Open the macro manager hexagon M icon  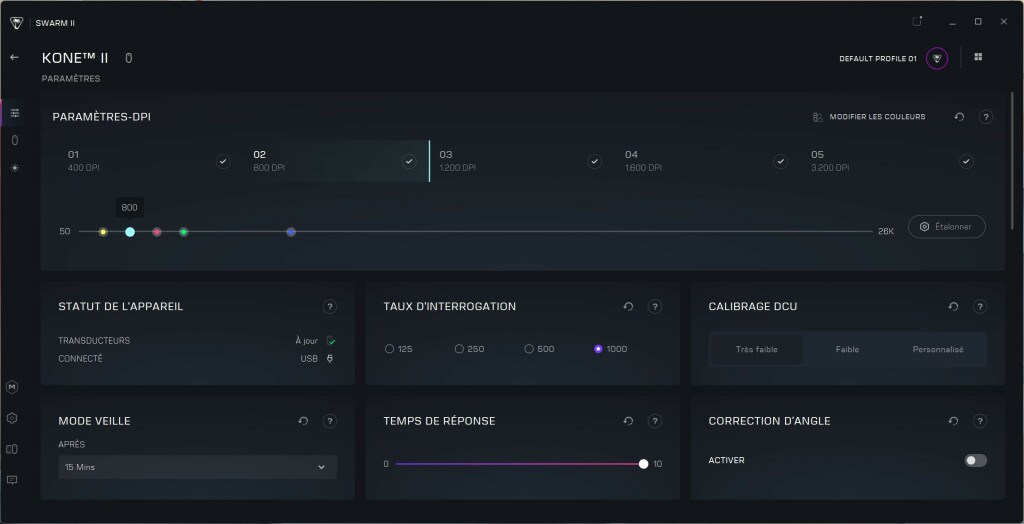point(12,387)
